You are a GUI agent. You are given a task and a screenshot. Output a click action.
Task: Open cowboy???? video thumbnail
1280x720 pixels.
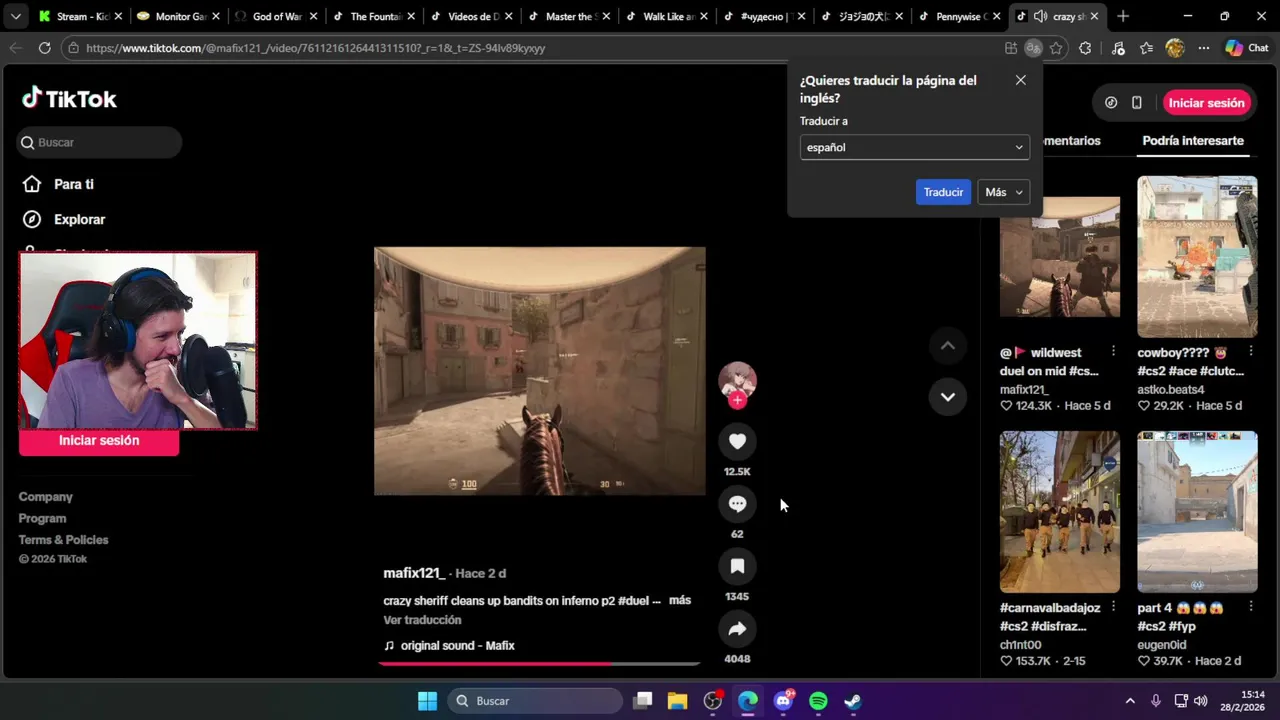tap(1197, 257)
